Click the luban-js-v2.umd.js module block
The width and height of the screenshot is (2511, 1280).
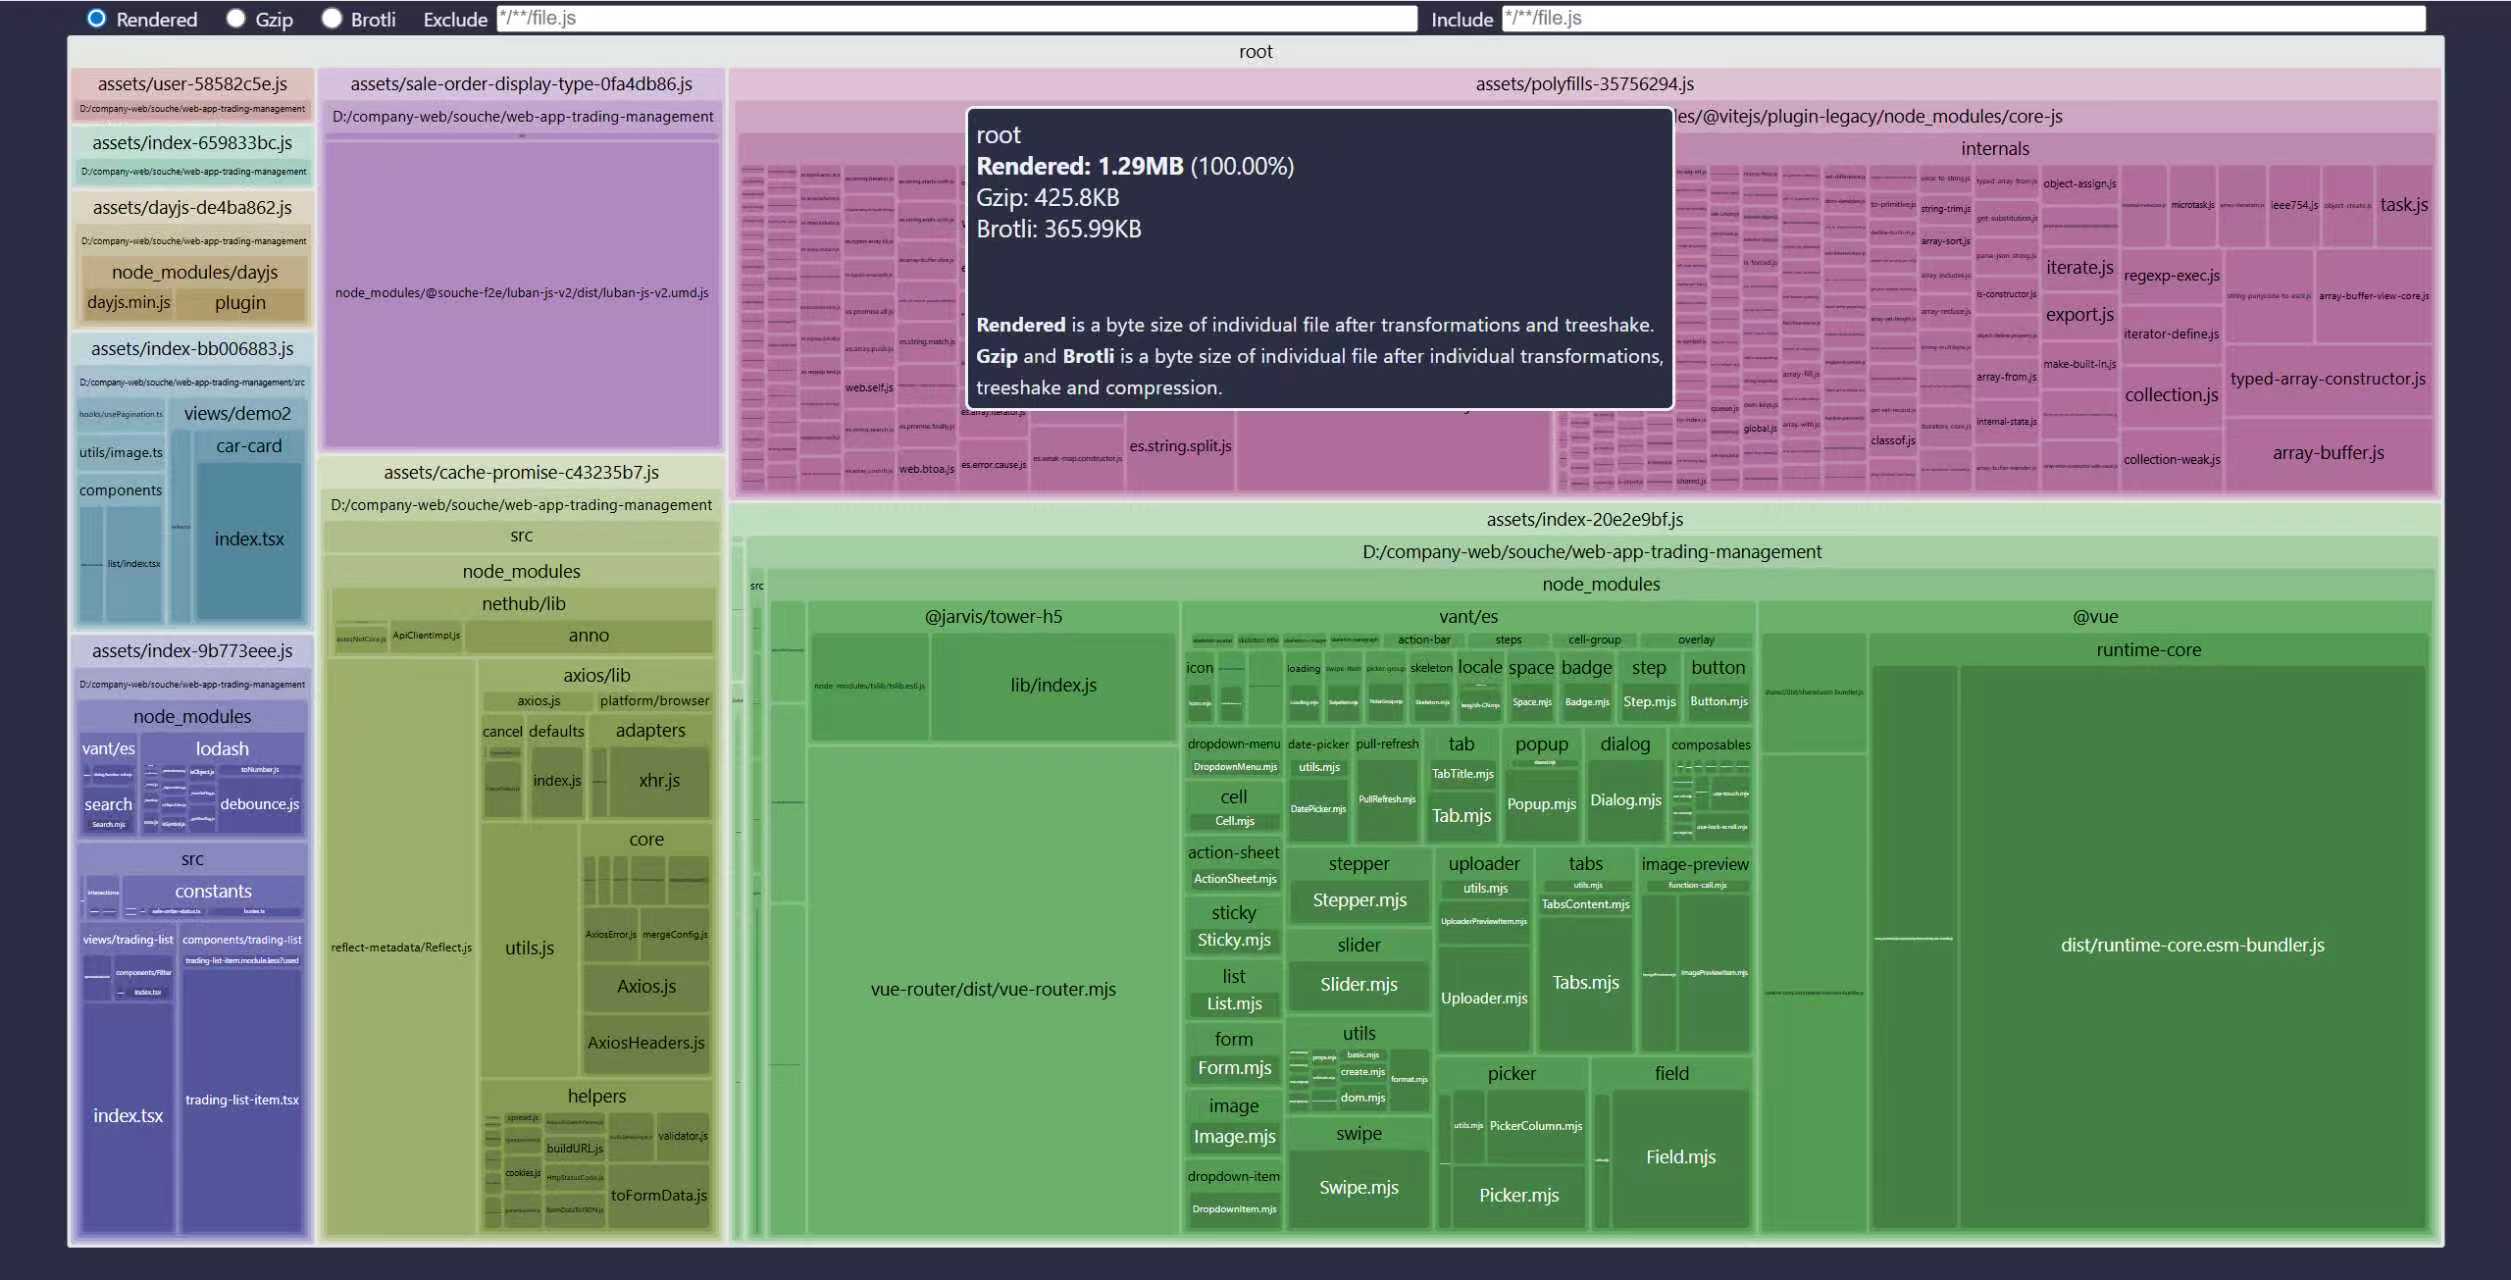click(521, 293)
